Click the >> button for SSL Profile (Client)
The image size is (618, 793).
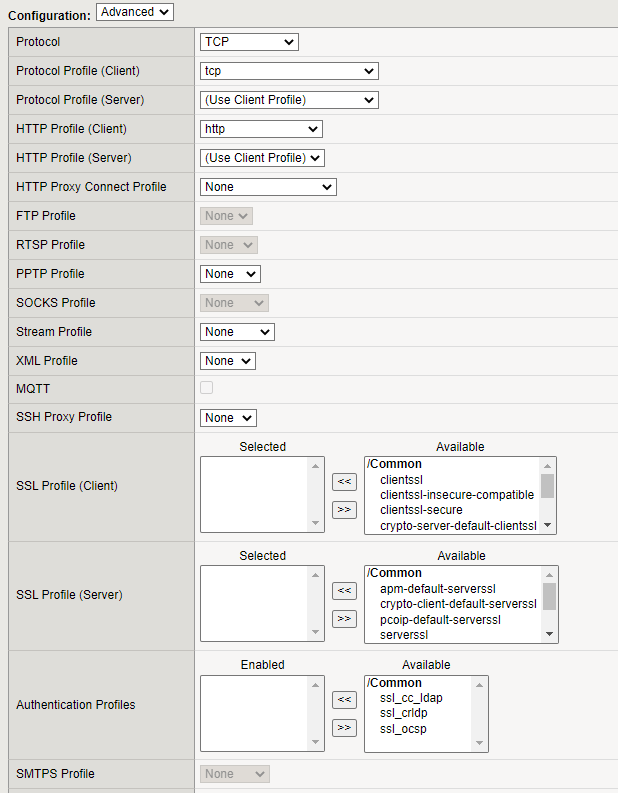(343, 509)
